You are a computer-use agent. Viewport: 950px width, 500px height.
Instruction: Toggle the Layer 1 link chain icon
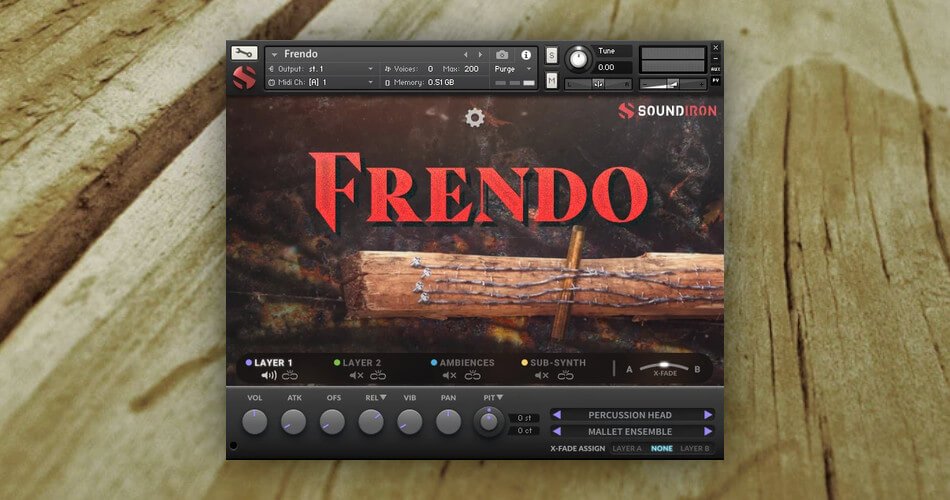click(x=290, y=376)
